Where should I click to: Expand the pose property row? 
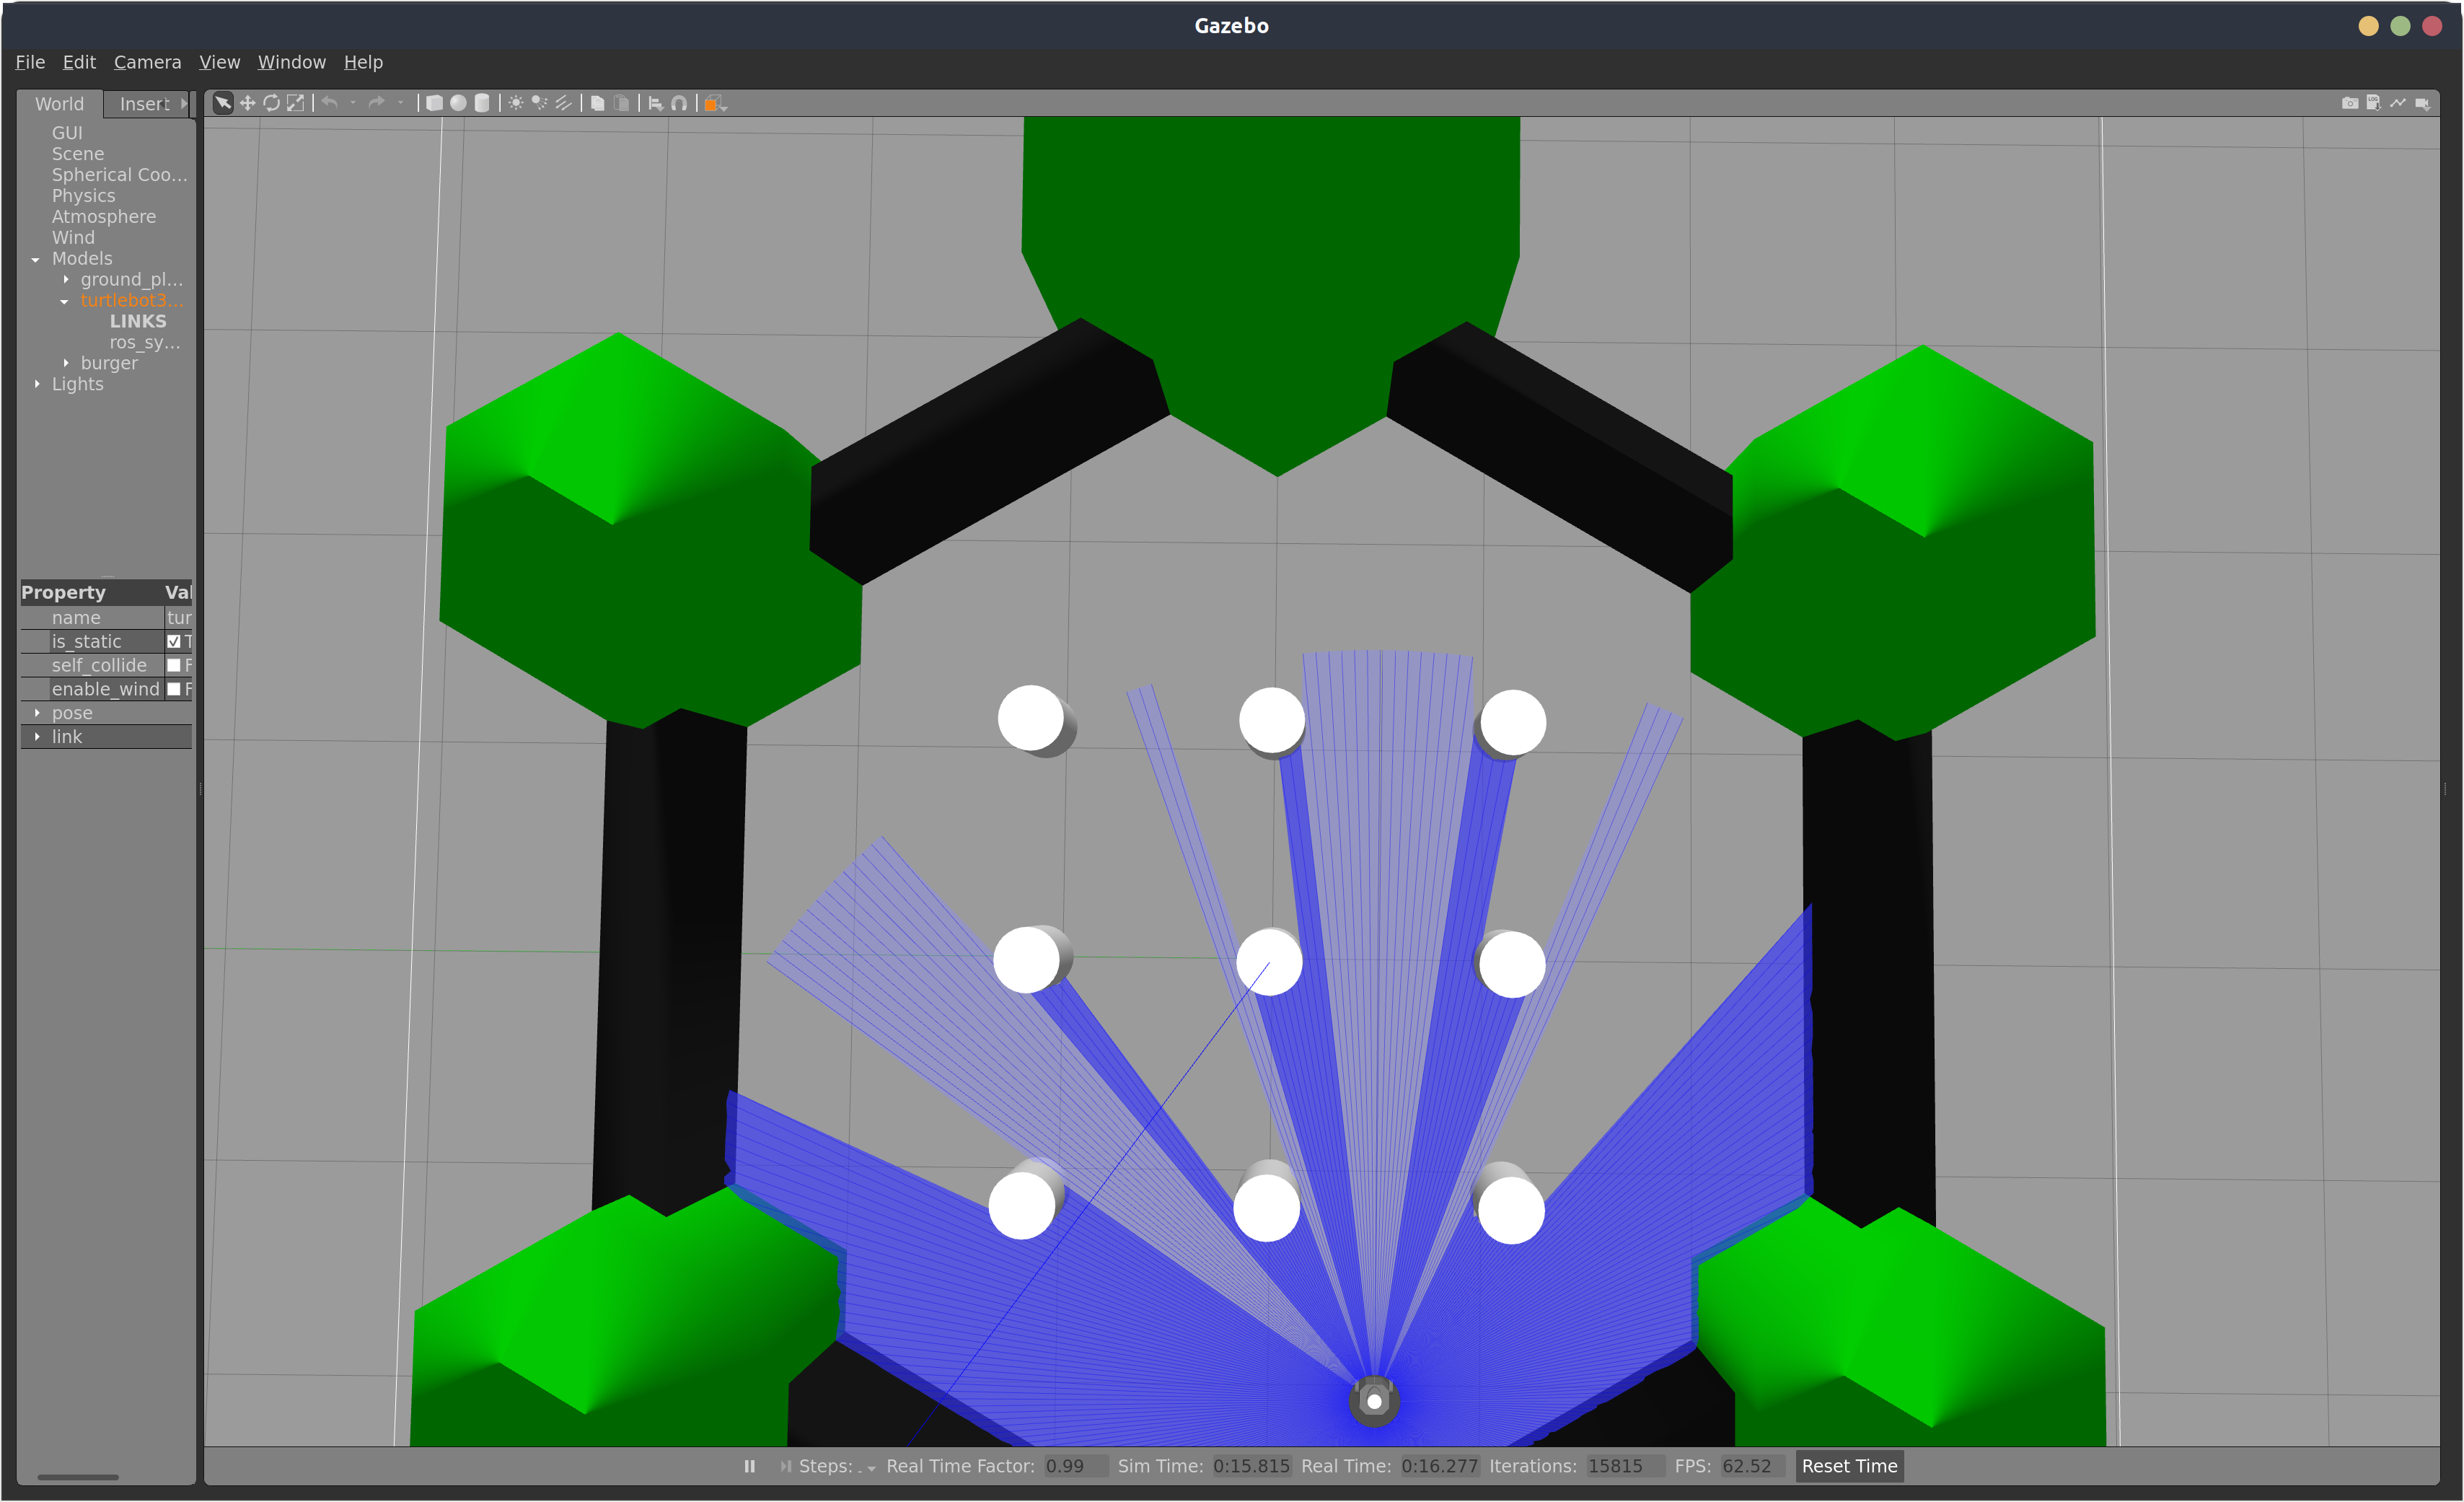(37, 713)
